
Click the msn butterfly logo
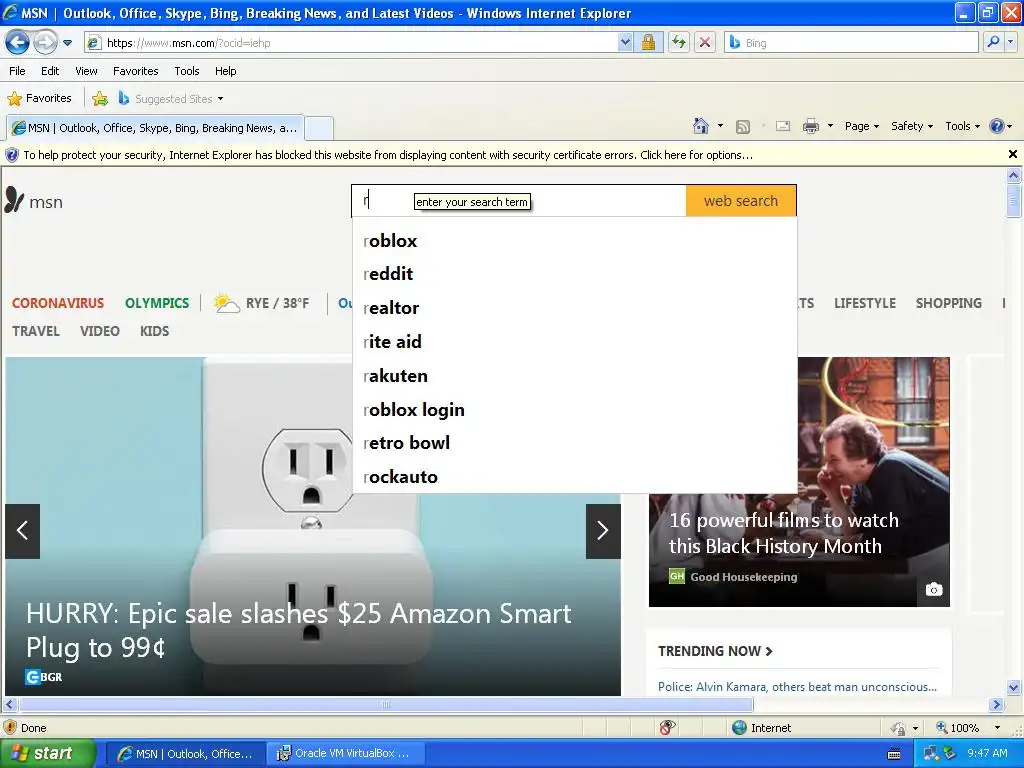[x=34, y=200]
